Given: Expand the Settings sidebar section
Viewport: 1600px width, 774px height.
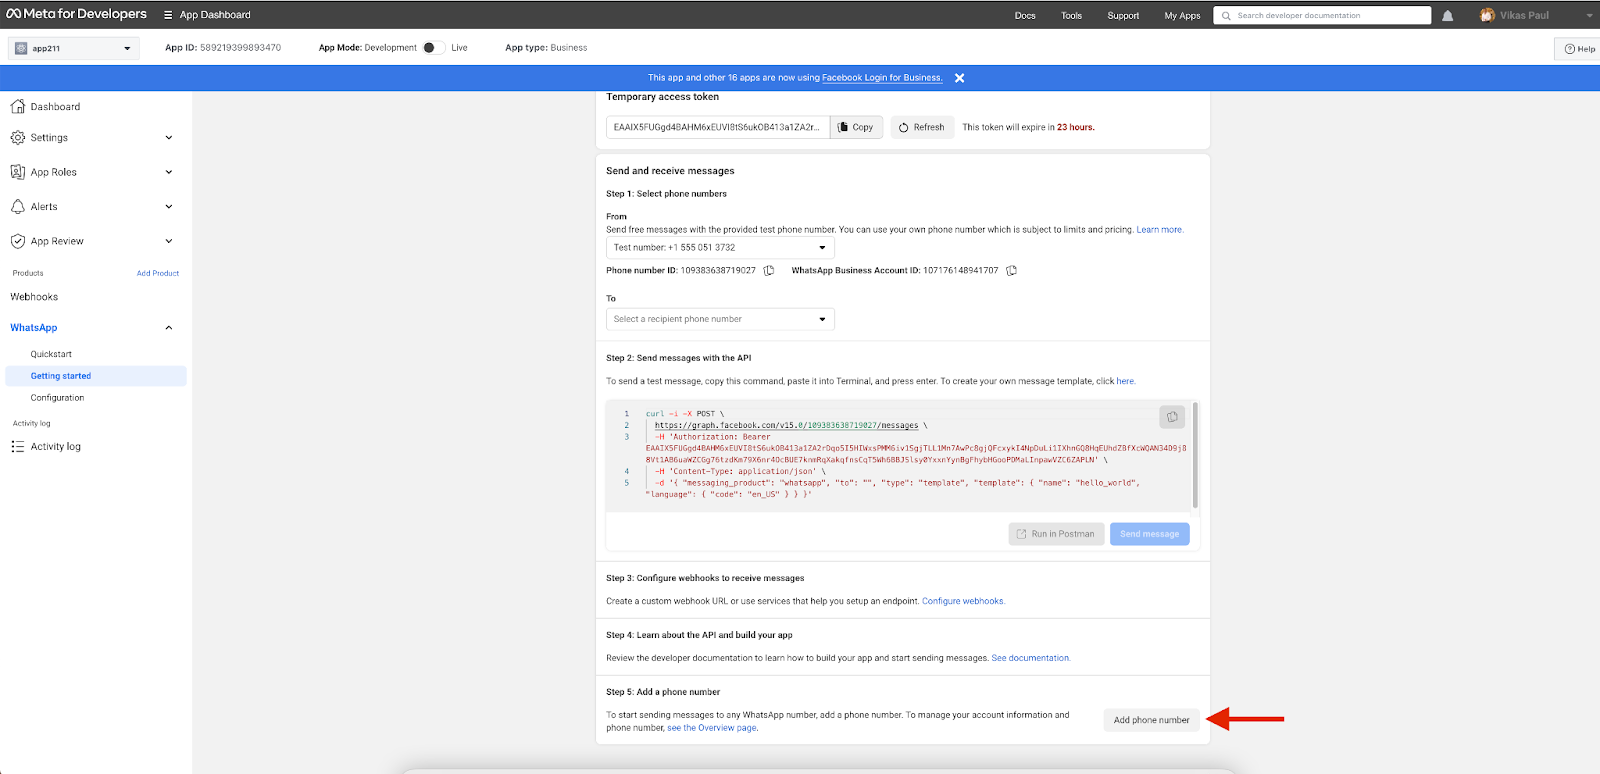Looking at the screenshot, I should coord(169,137).
